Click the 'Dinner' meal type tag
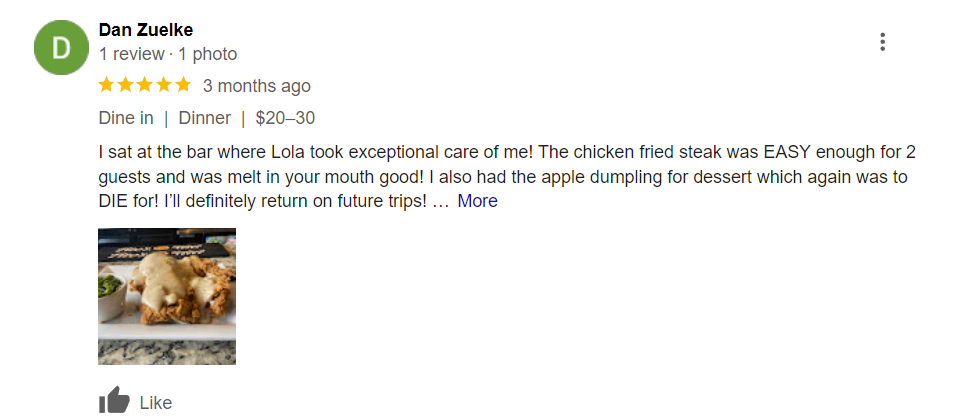The width and height of the screenshot is (955, 420). pyautogui.click(x=205, y=118)
